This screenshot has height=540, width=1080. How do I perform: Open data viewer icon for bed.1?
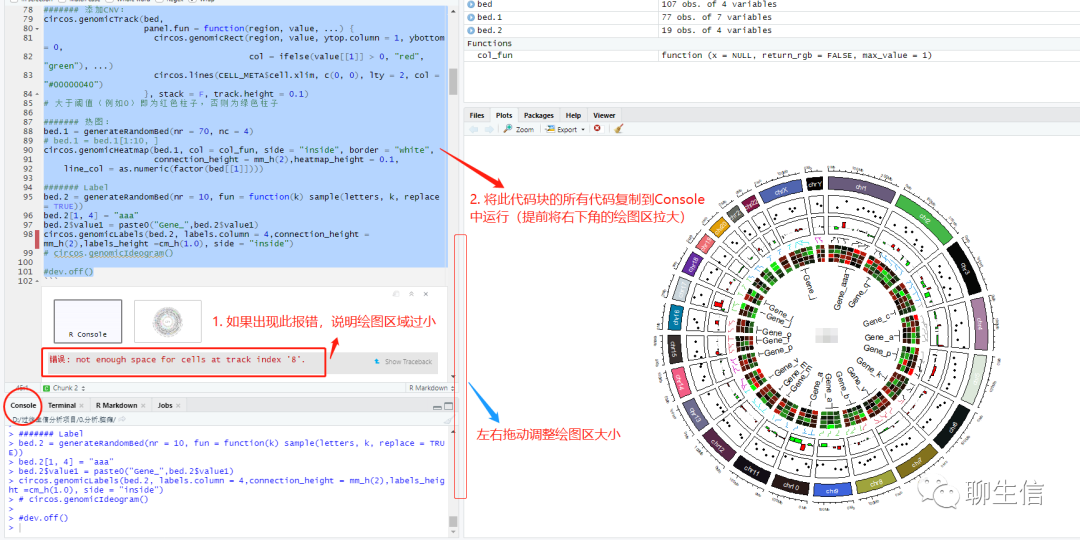tap(471, 17)
